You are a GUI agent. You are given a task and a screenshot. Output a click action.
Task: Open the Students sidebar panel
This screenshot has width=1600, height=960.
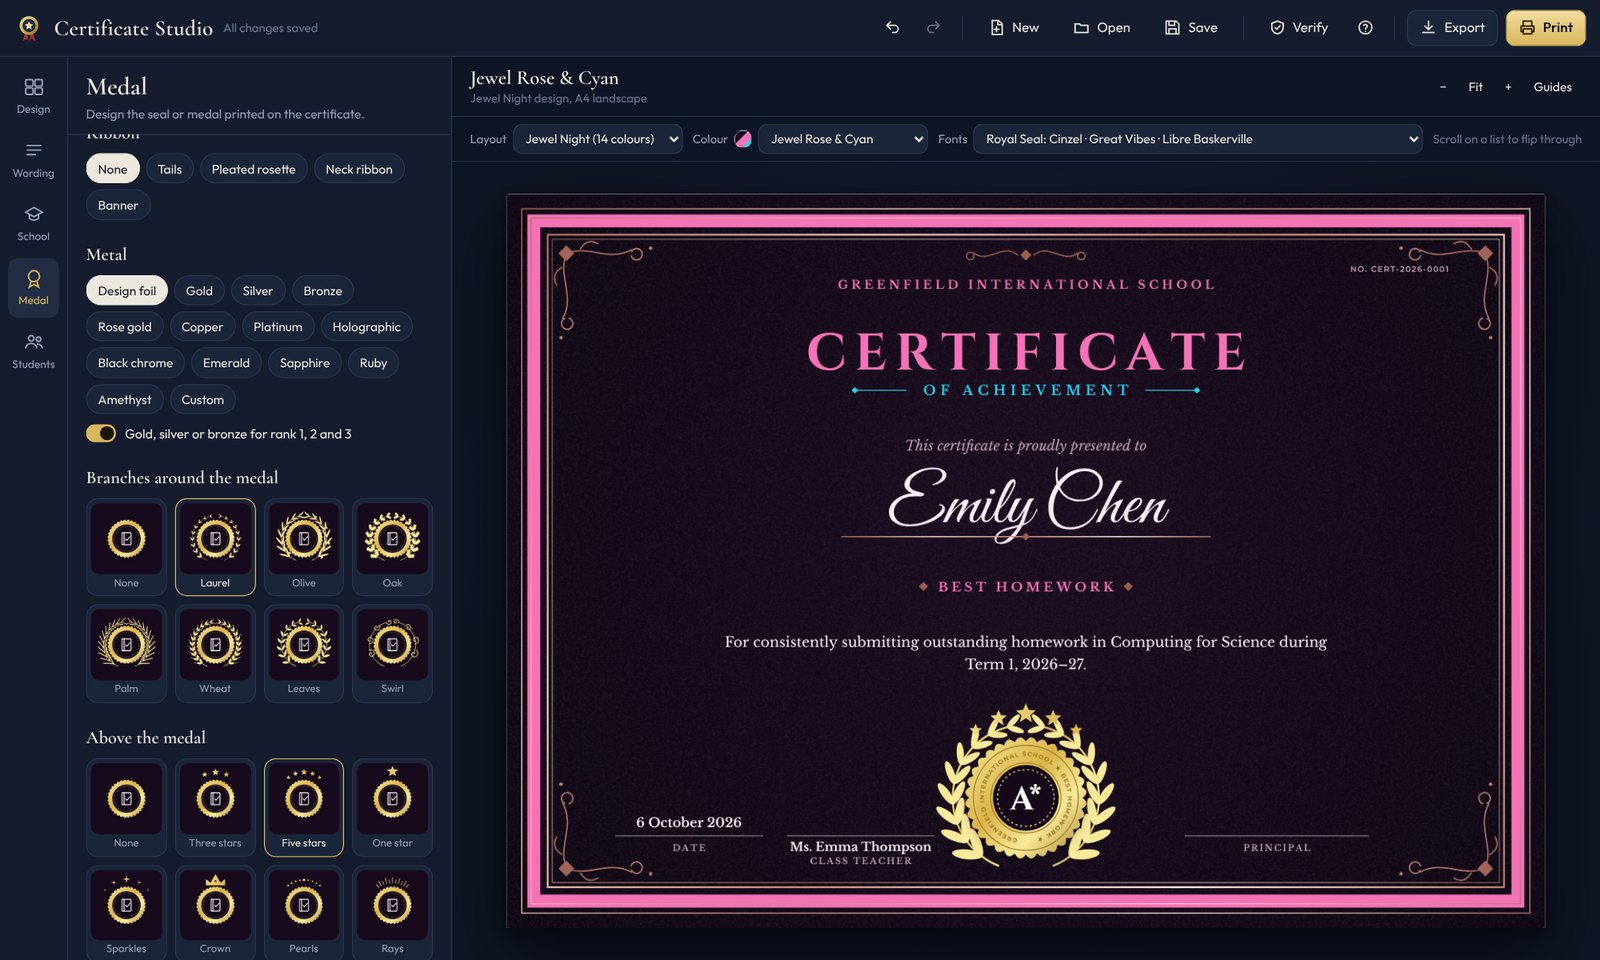(x=33, y=352)
